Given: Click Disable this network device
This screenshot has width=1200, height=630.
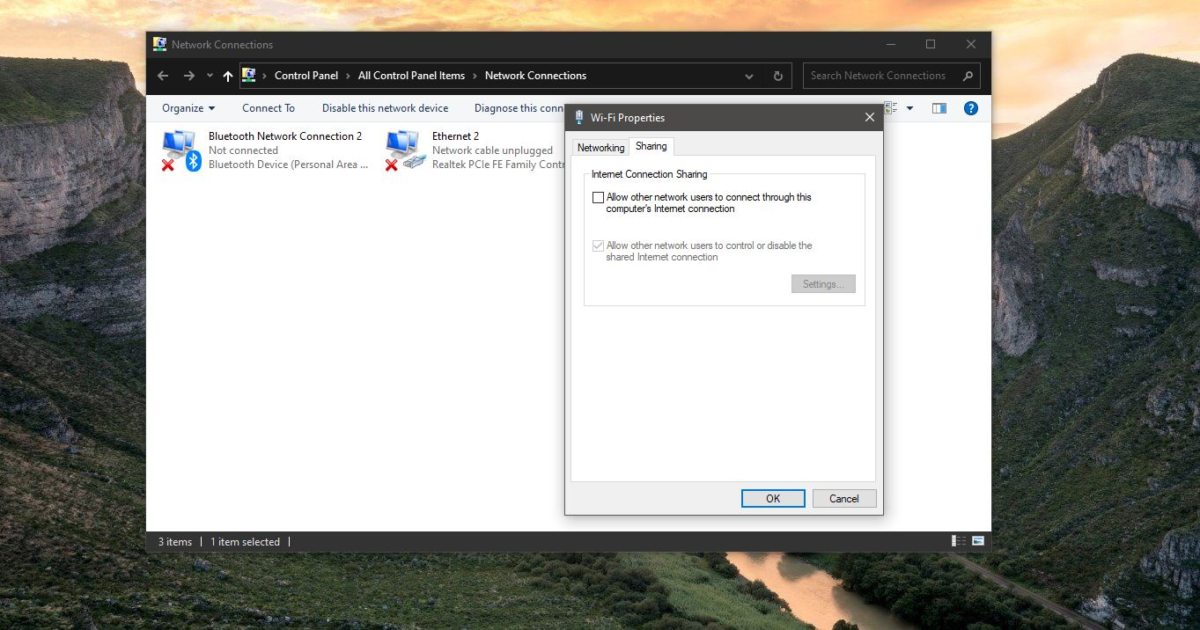Looking at the screenshot, I should coord(385,108).
